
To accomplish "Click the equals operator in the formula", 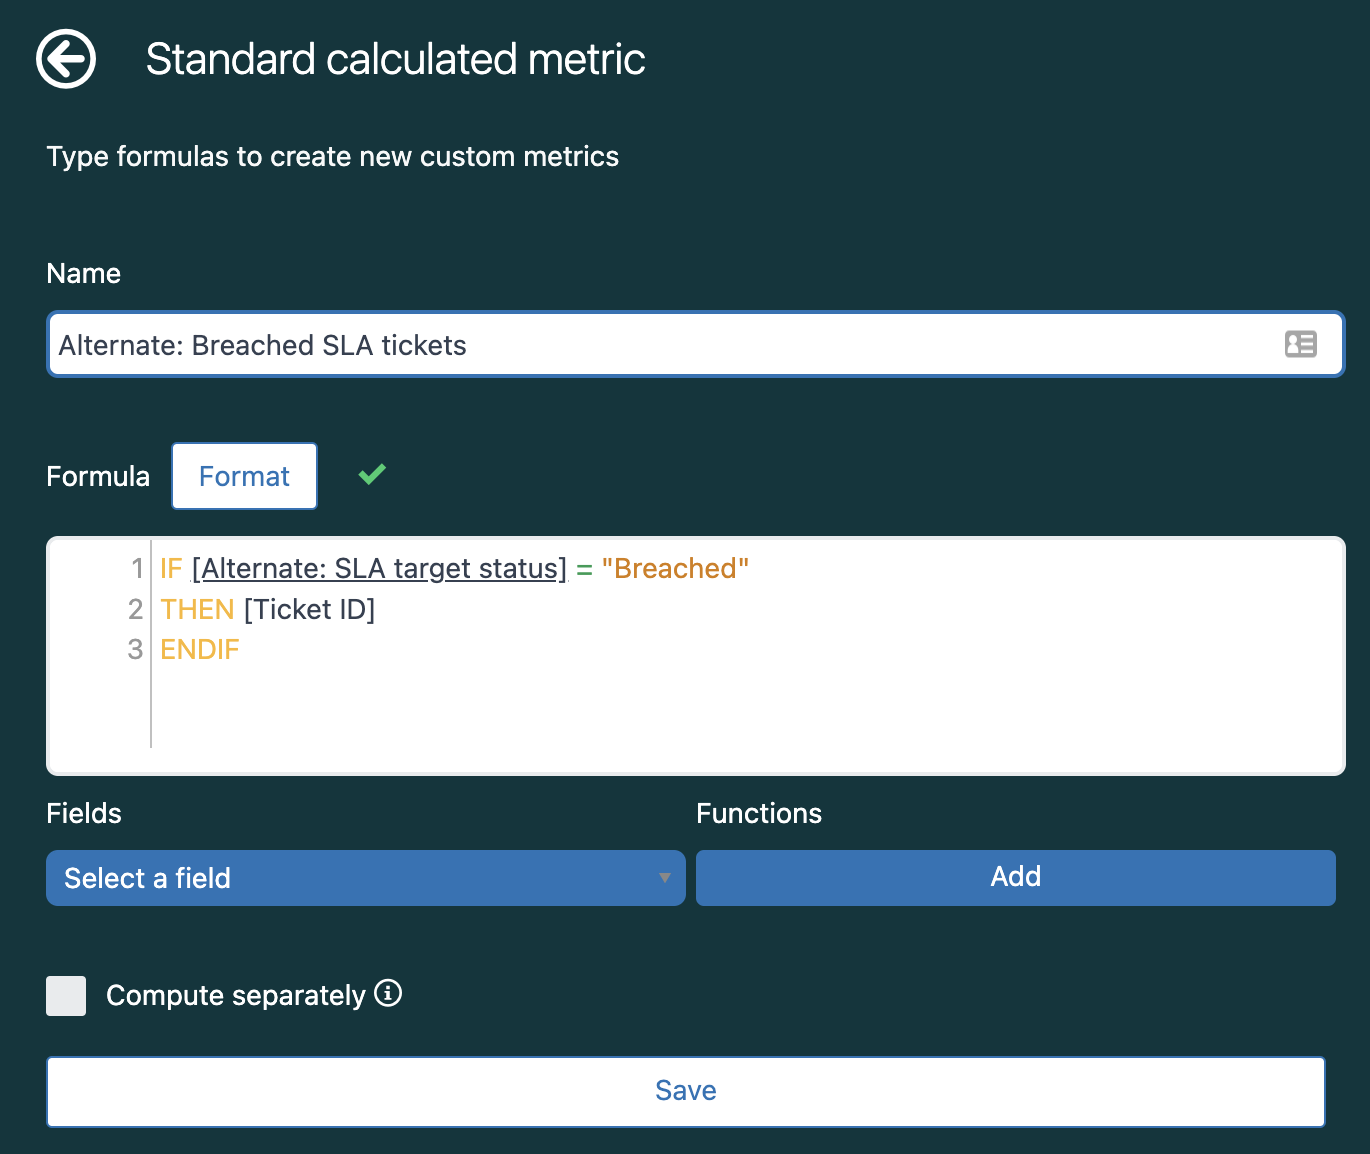I will click(x=584, y=569).
